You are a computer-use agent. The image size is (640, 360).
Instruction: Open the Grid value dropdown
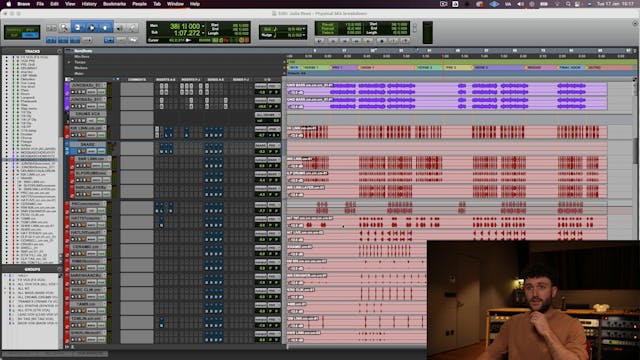(x=304, y=29)
